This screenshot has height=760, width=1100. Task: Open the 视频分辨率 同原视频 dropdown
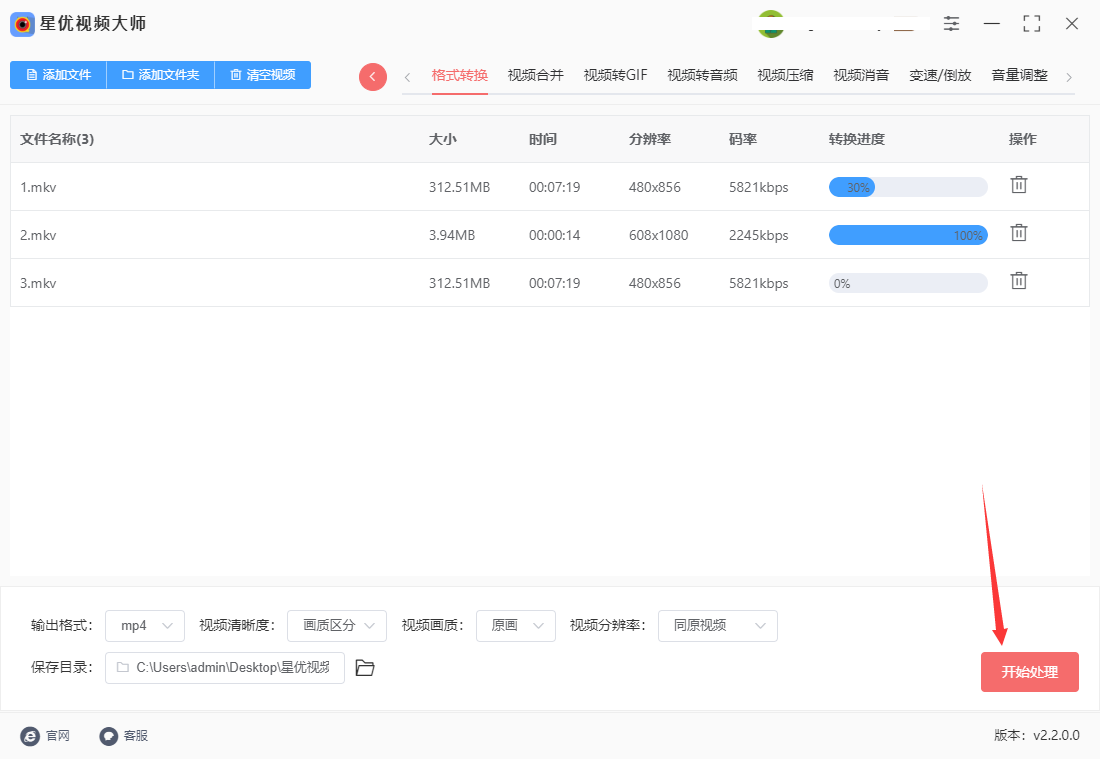pos(717,625)
